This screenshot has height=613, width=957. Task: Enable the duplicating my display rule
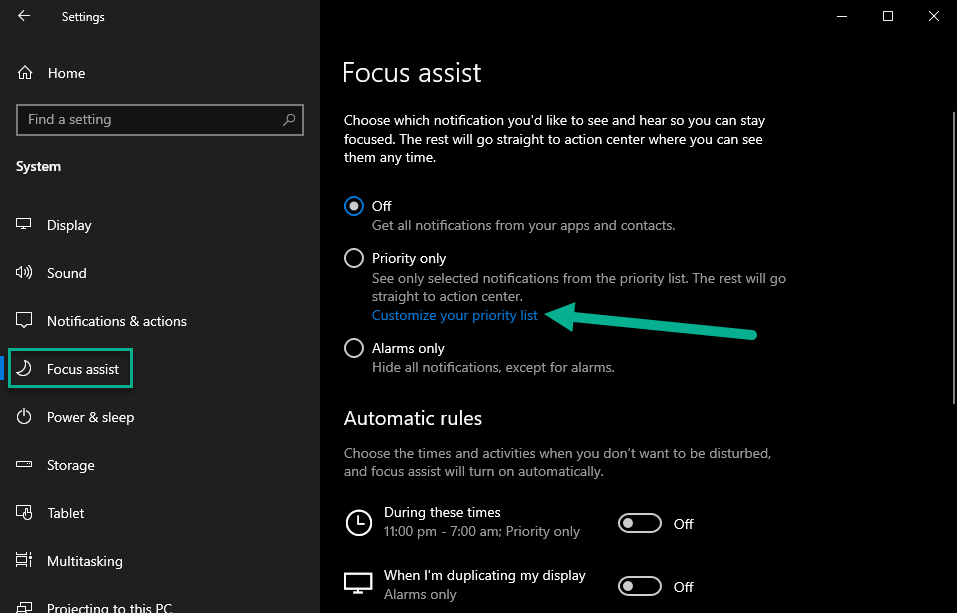[x=640, y=586]
